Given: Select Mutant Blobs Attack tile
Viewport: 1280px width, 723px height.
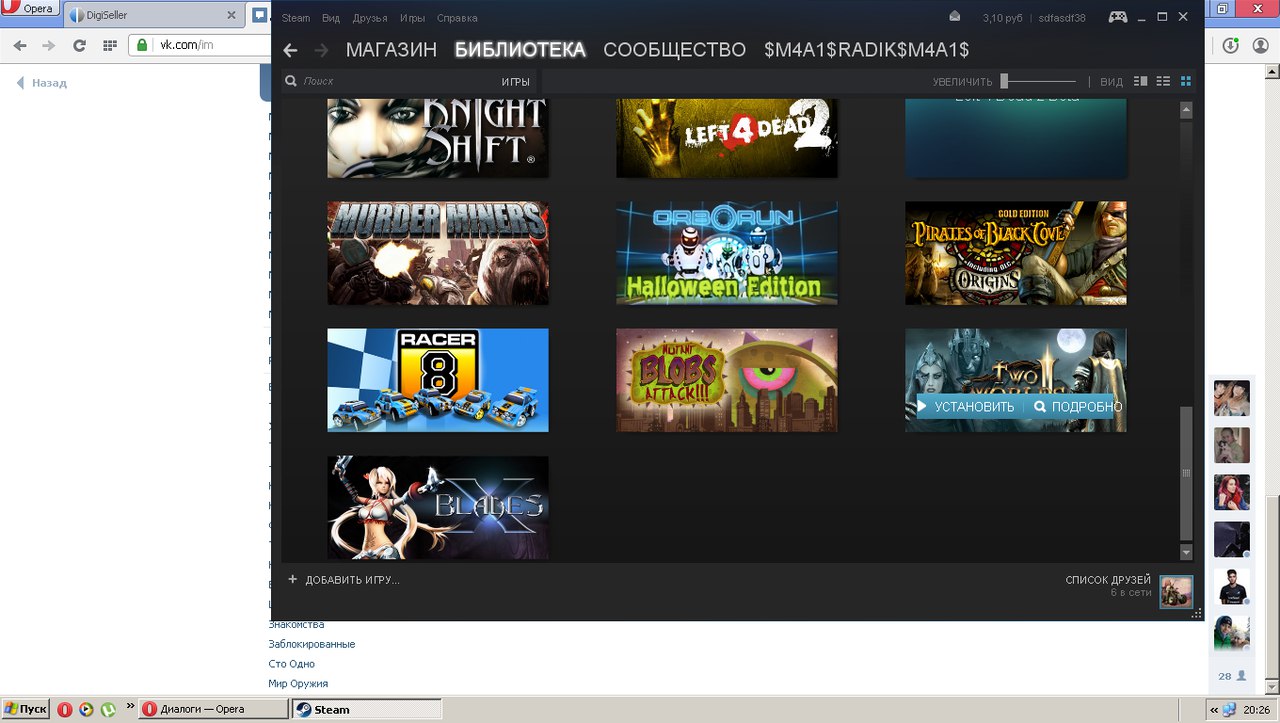Looking at the screenshot, I should 727,380.
